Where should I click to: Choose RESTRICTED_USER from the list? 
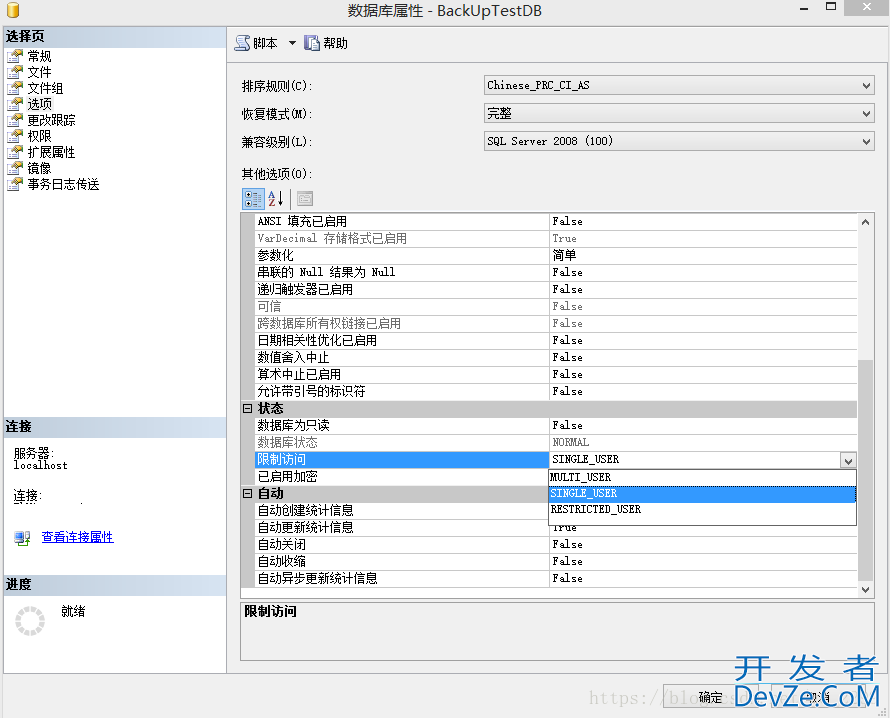[702, 510]
